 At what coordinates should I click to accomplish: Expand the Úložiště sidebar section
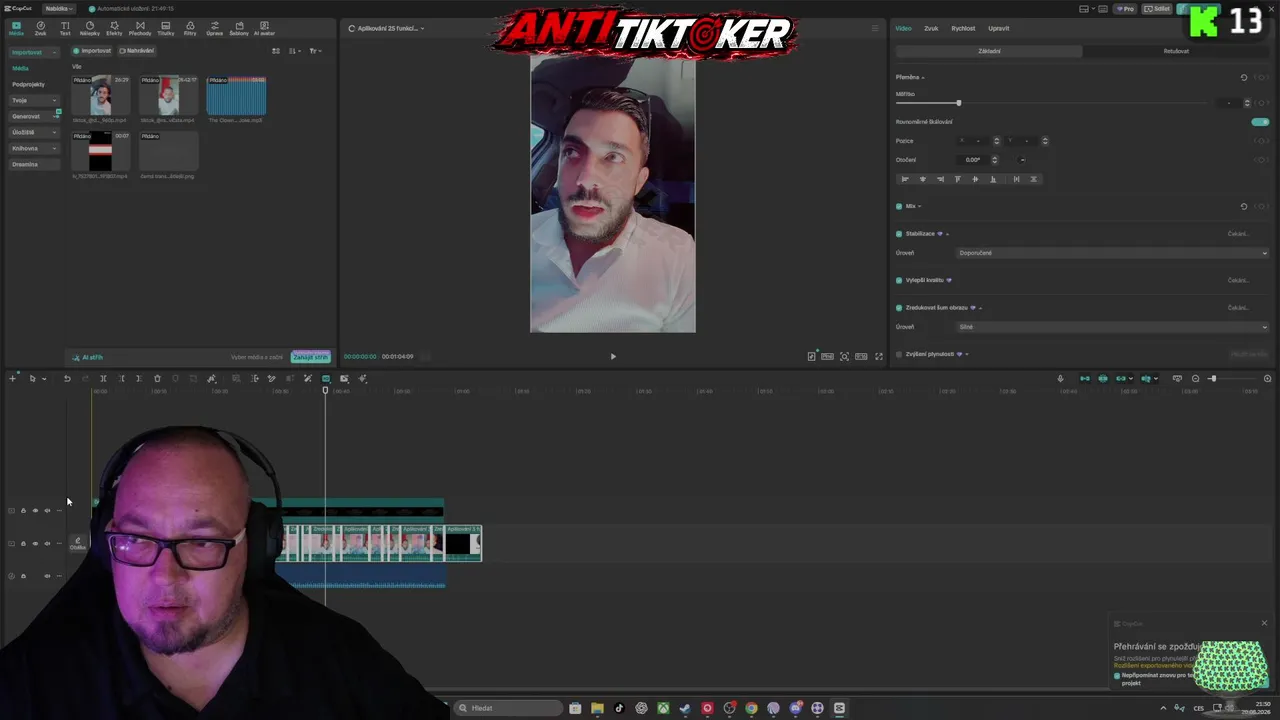(33, 132)
